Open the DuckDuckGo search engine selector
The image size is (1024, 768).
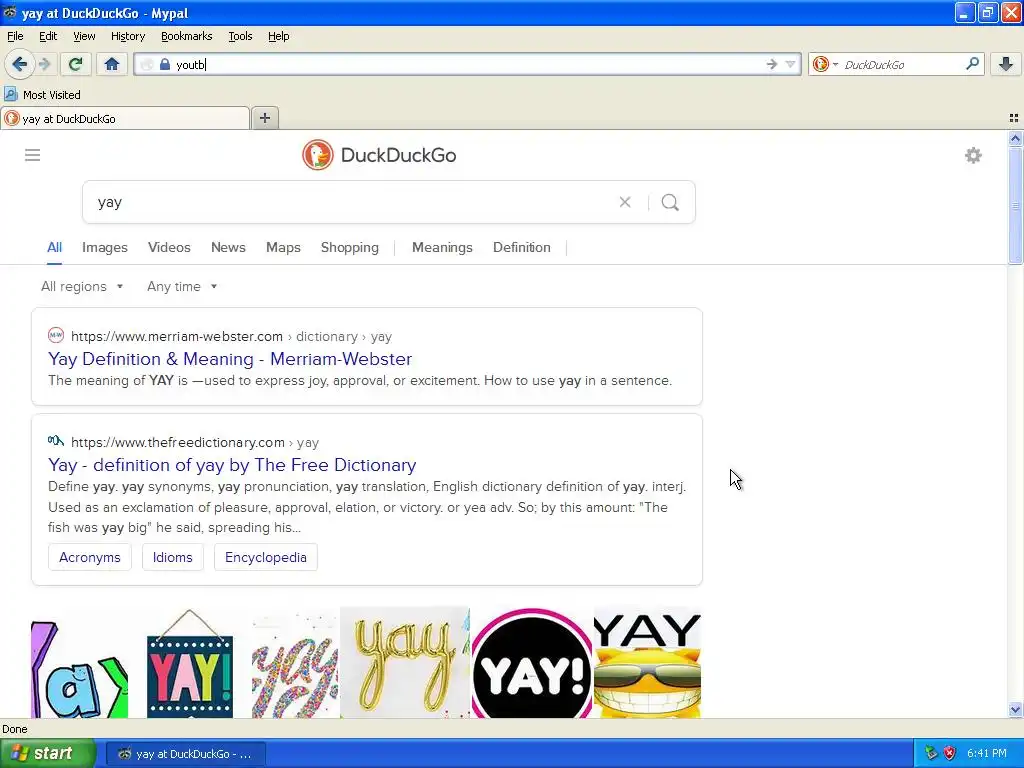tap(825, 64)
